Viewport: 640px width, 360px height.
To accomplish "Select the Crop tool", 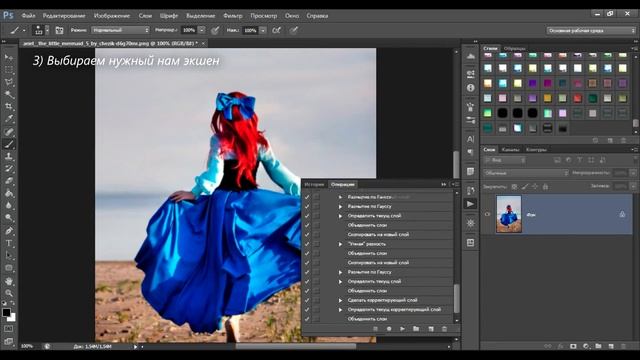I will click(9, 107).
